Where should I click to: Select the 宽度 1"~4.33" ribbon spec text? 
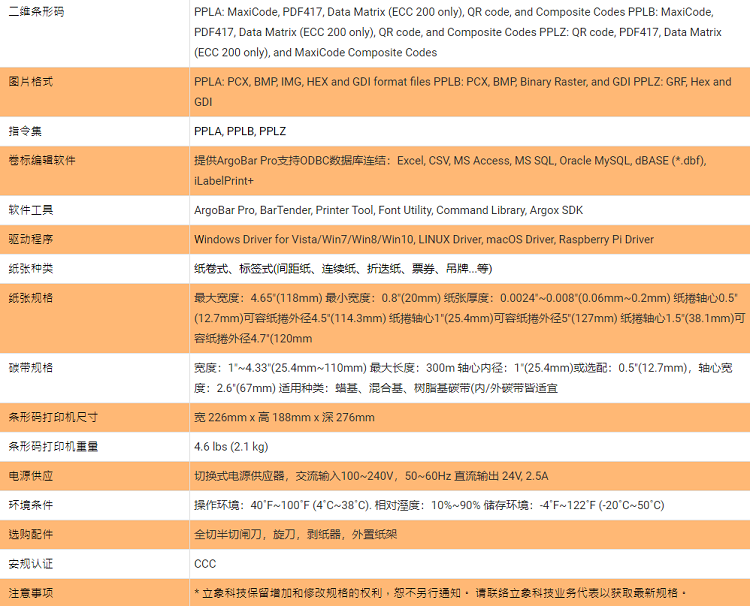click(463, 378)
